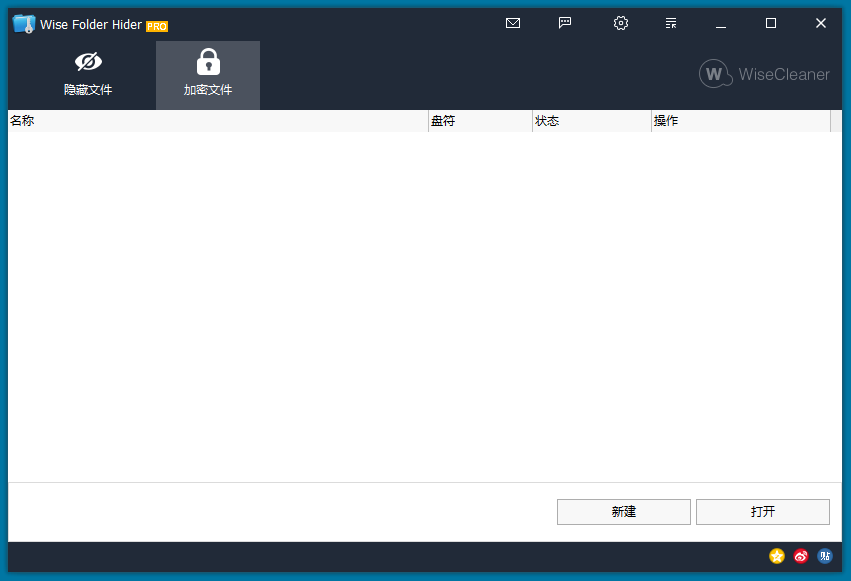Sort by the 名称 column header
This screenshot has height=581, width=851.
218,121
